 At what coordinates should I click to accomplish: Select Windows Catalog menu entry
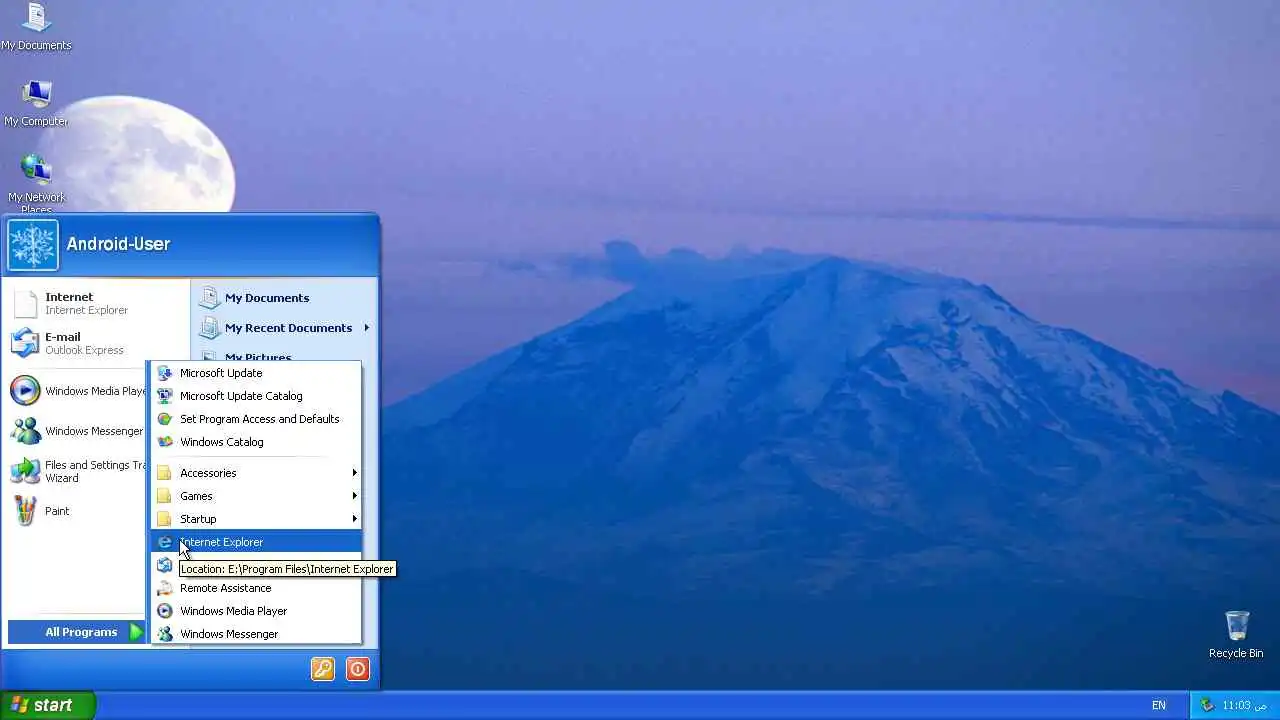[x=256, y=442]
